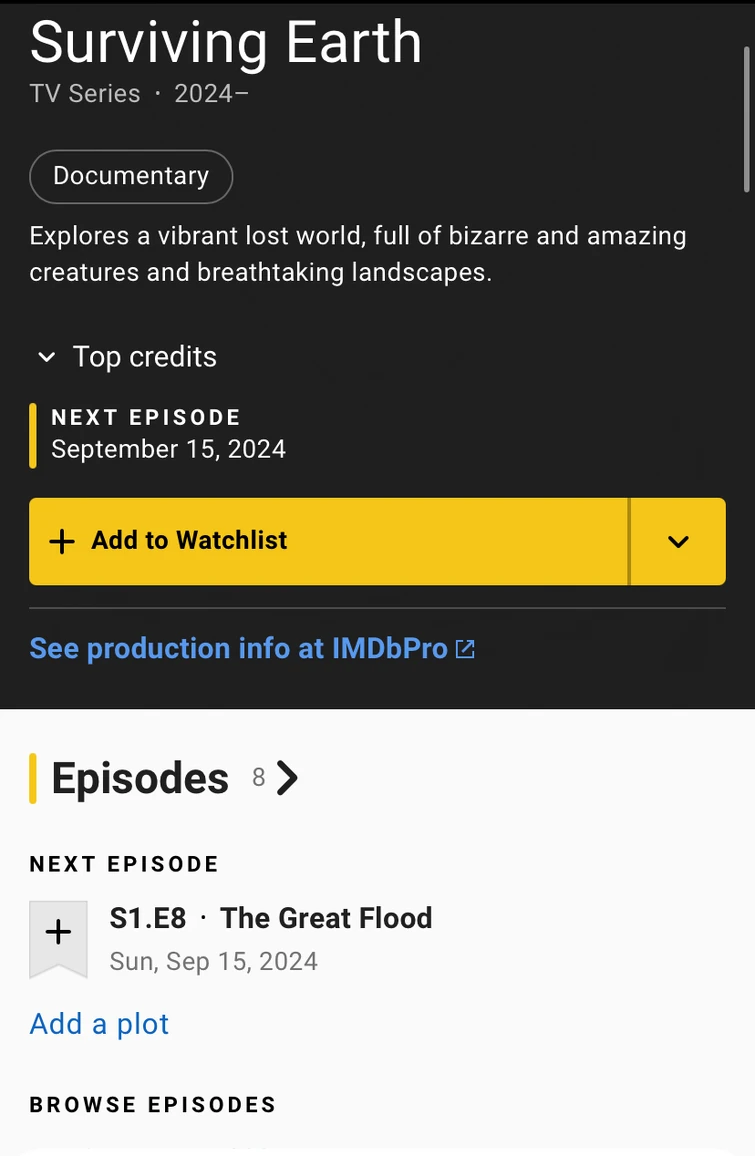Click the external link icon beside IMDbPro
The width and height of the screenshot is (755, 1156).
click(465, 649)
